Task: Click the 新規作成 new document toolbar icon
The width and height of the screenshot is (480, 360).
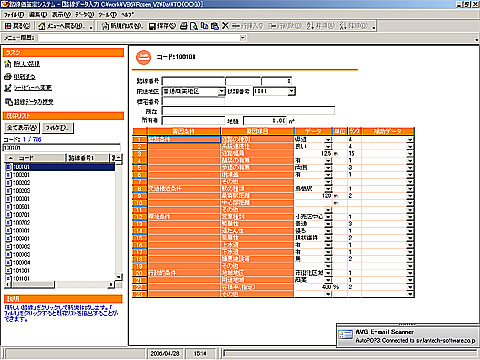Action: tap(105, 26)
